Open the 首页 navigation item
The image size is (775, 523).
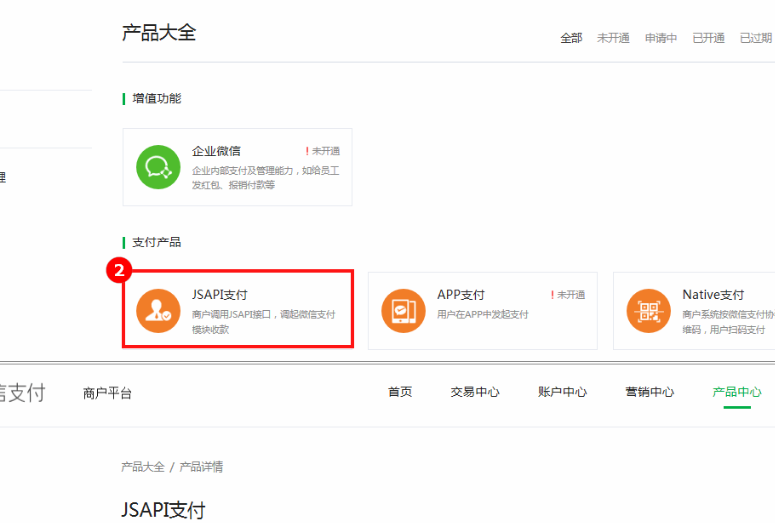[400, 392]
